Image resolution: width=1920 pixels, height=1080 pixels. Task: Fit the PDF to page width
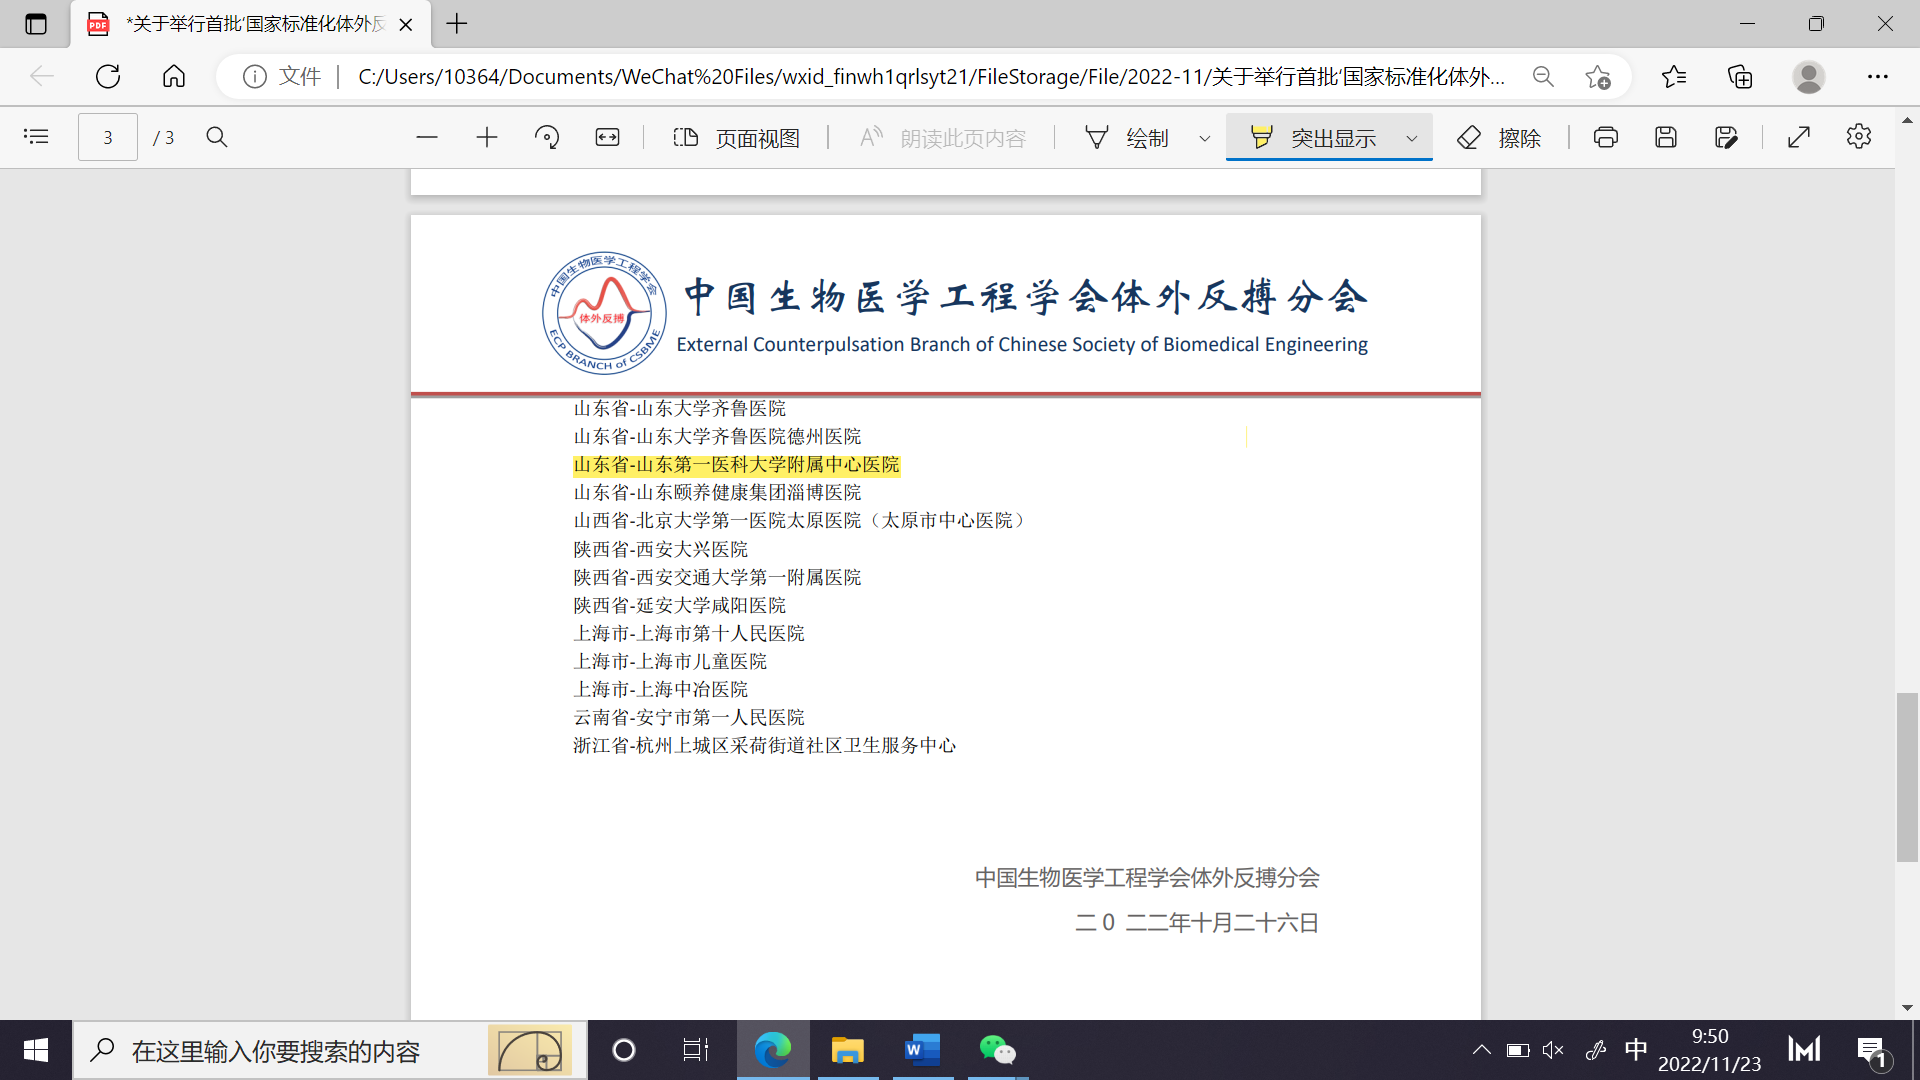[607, 137]
